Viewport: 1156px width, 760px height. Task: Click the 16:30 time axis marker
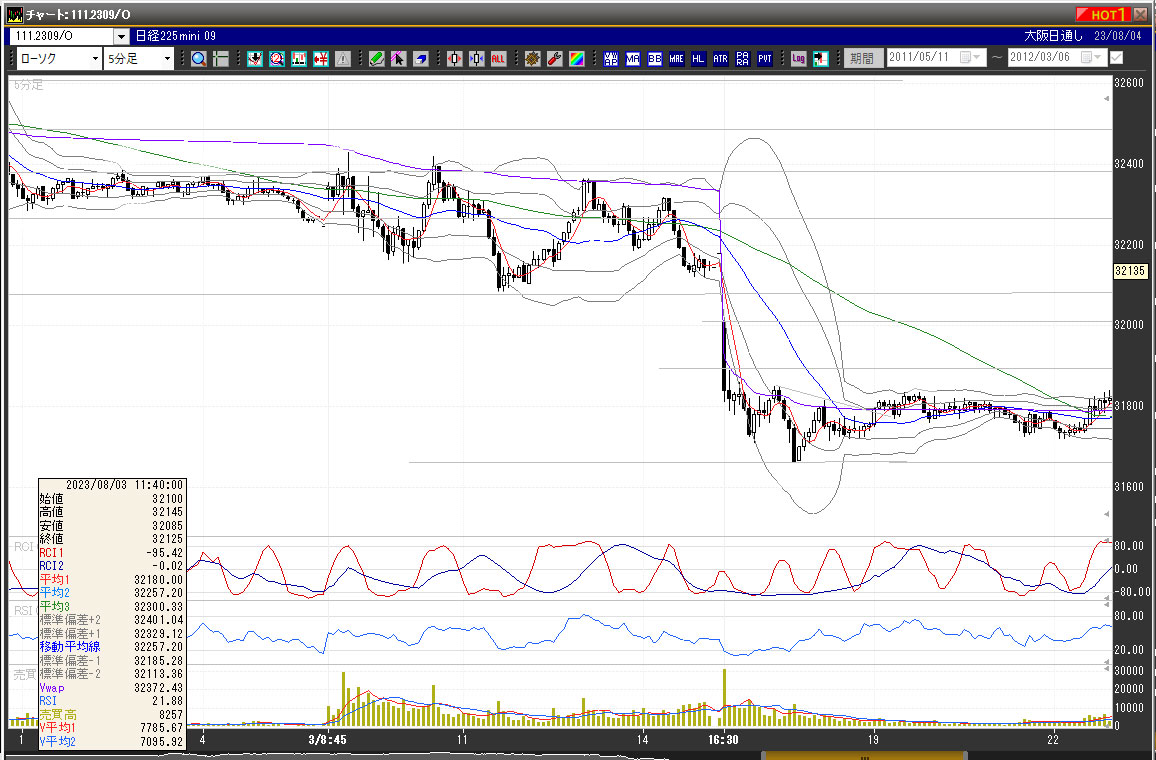pos(723,739)
